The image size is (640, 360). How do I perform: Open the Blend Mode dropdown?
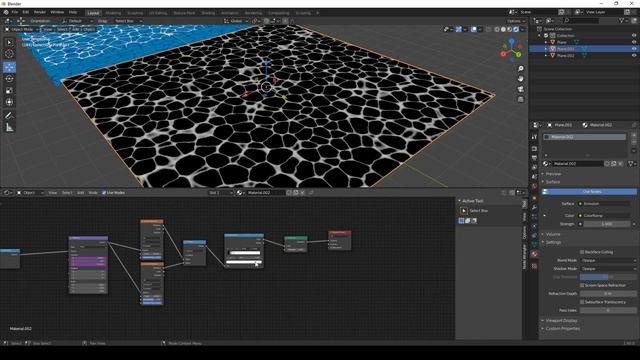click(x=608, y=260)
